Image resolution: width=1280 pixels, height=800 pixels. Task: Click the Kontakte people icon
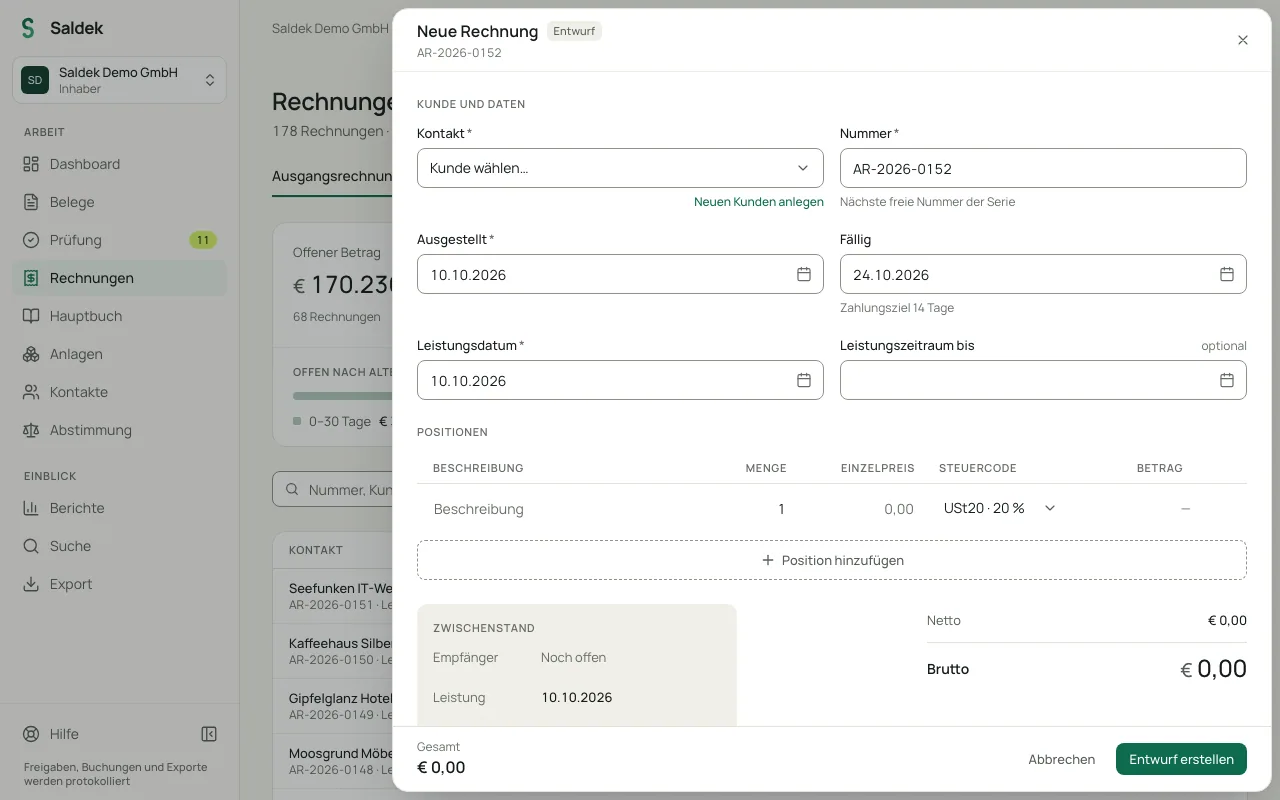tap(31, 392)
